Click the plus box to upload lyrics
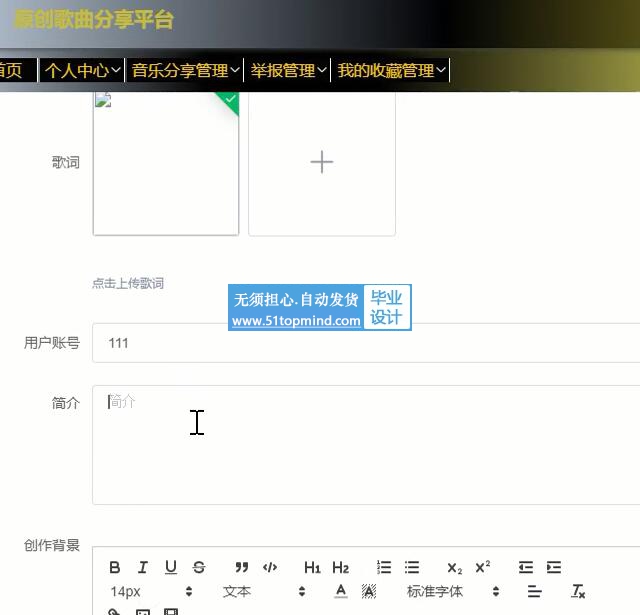The height and width of the screenshot is (615, 640). click(322, 163)
